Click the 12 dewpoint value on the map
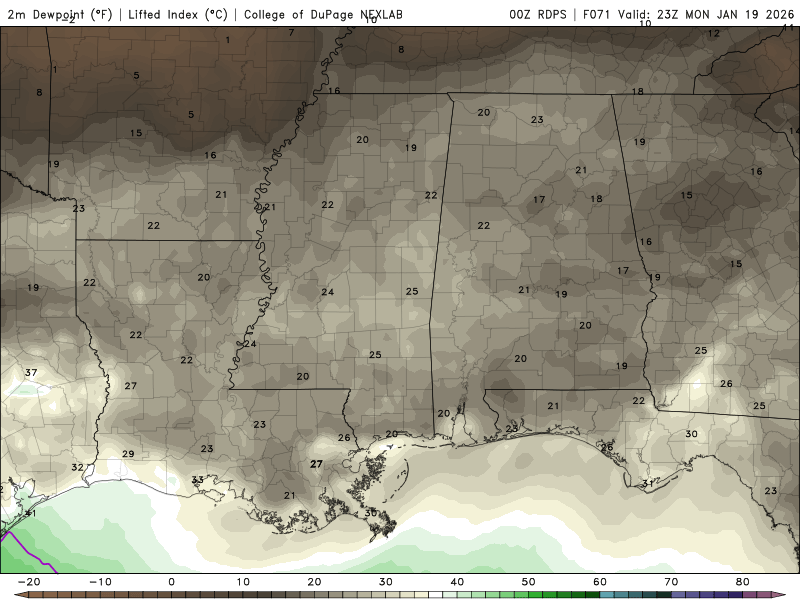The height and width of the screenshot is (600, 800). pyautogui.click(x=714, y=34)
